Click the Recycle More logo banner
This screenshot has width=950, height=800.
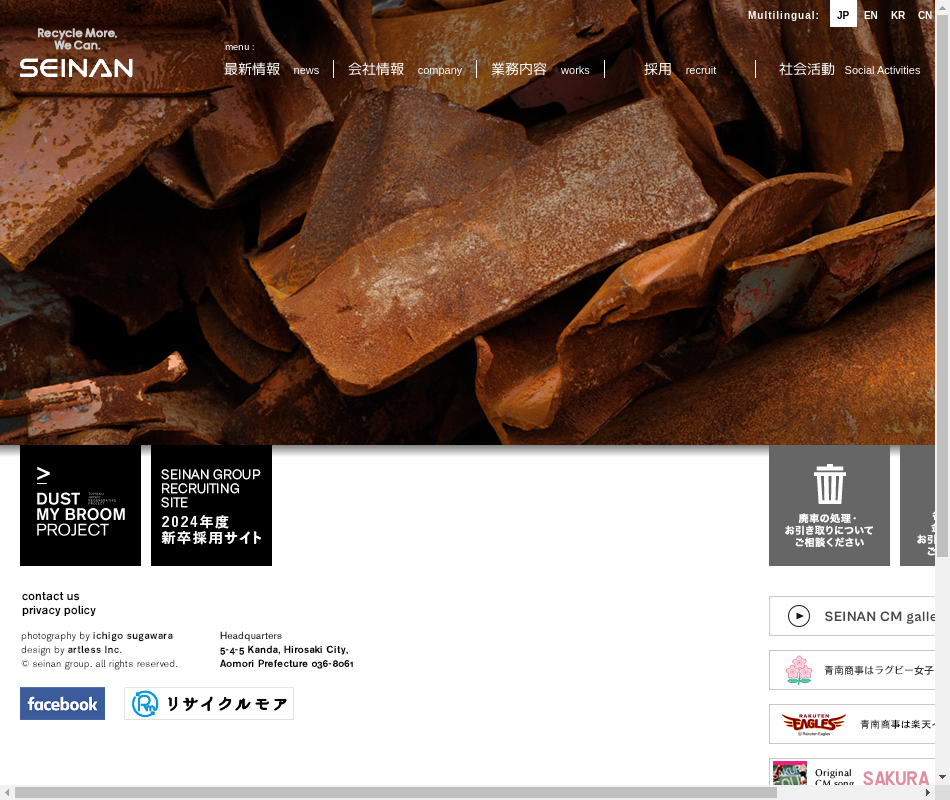pos(209,704)
